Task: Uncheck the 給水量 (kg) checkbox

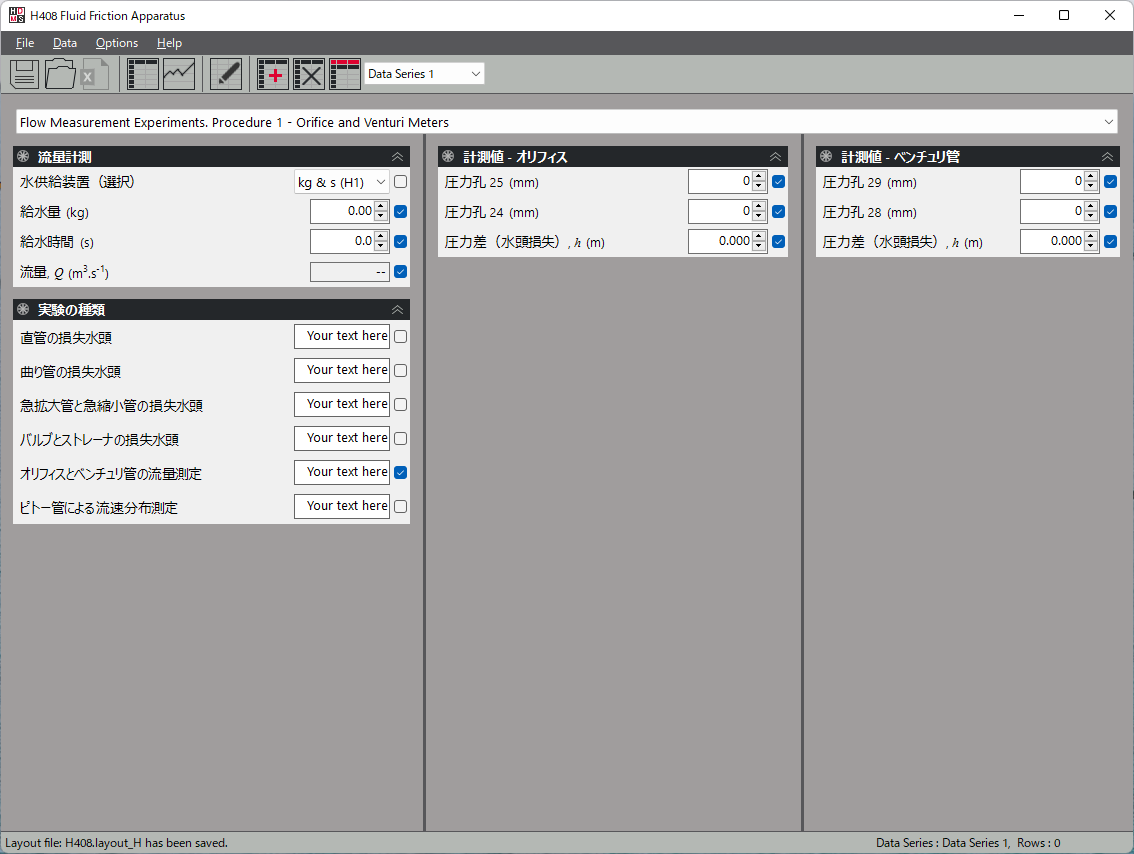Action: coord(401,211)
